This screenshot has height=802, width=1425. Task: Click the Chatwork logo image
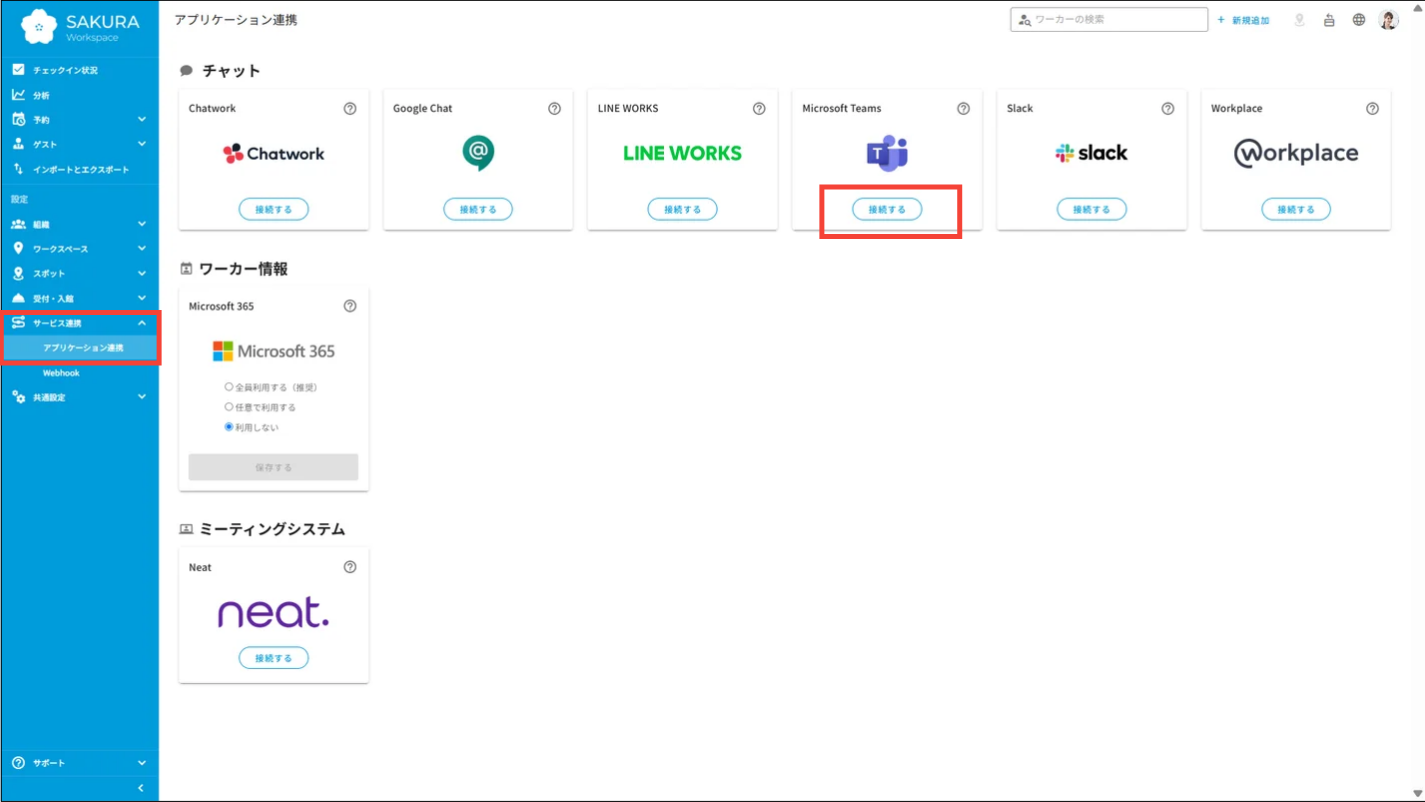(x=274, y=153)
